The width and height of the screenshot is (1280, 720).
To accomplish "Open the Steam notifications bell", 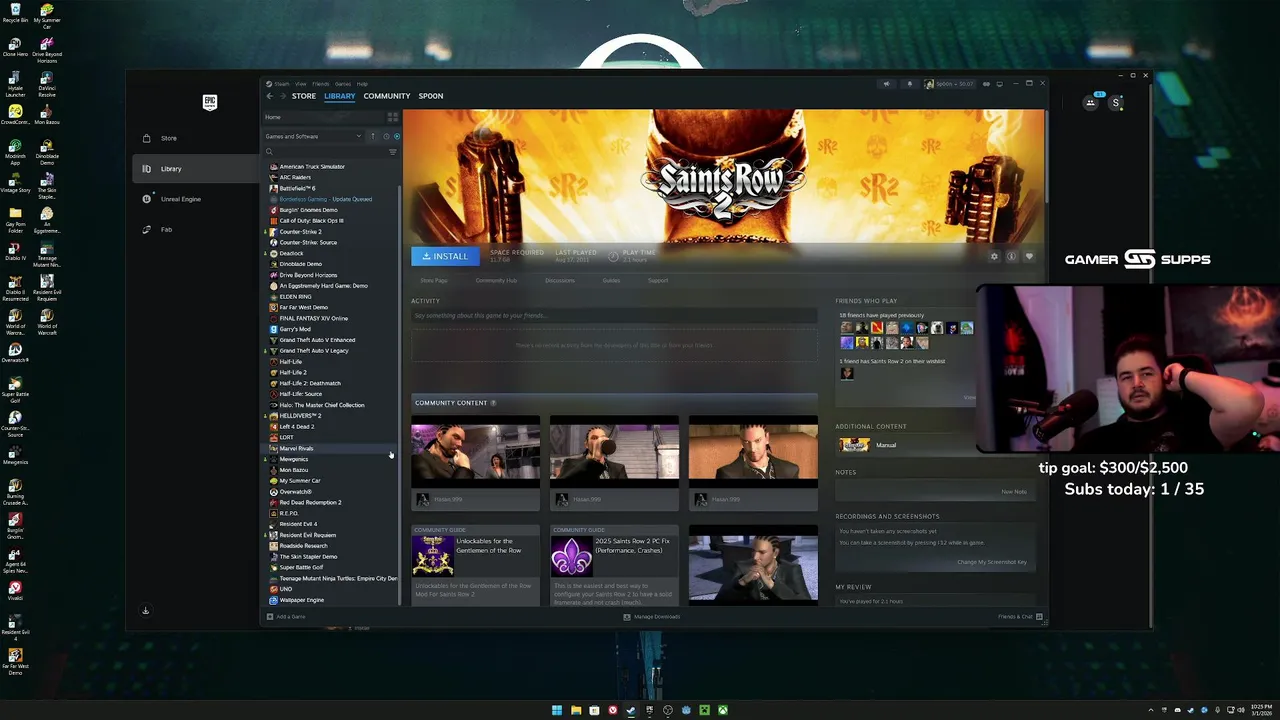I will [x=909, y=84].
